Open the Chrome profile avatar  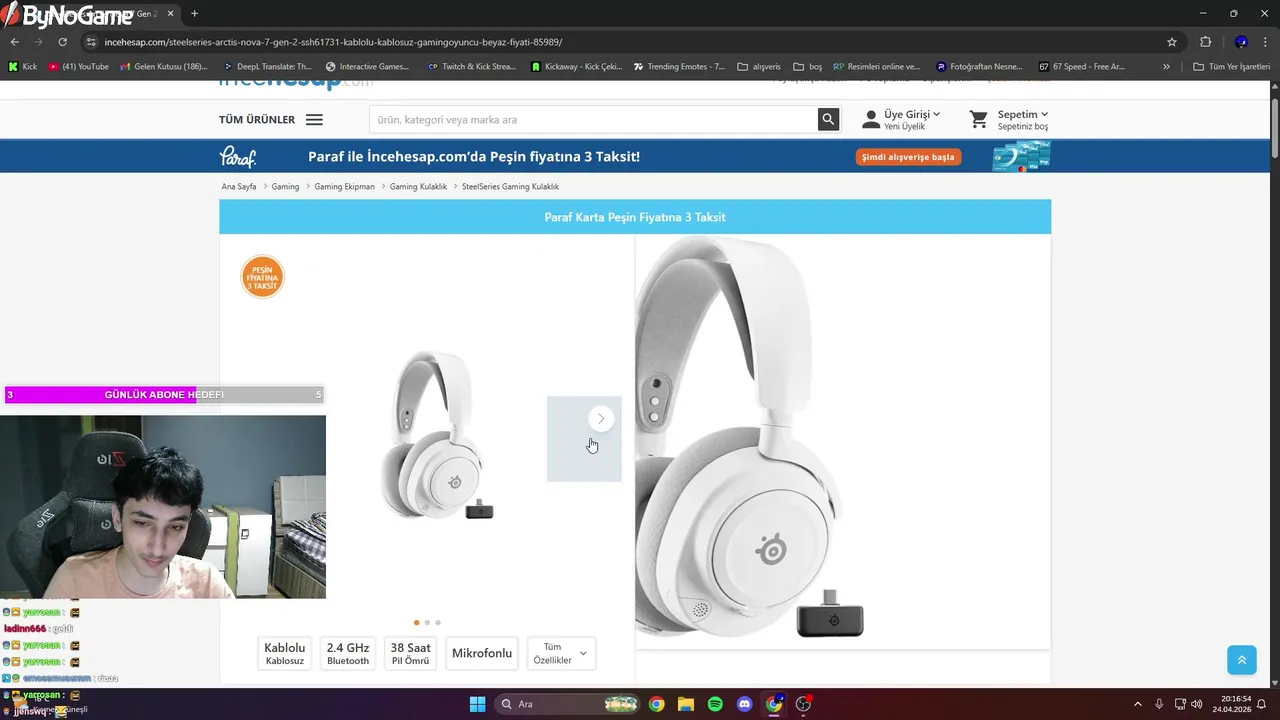tap(1241, 42)
